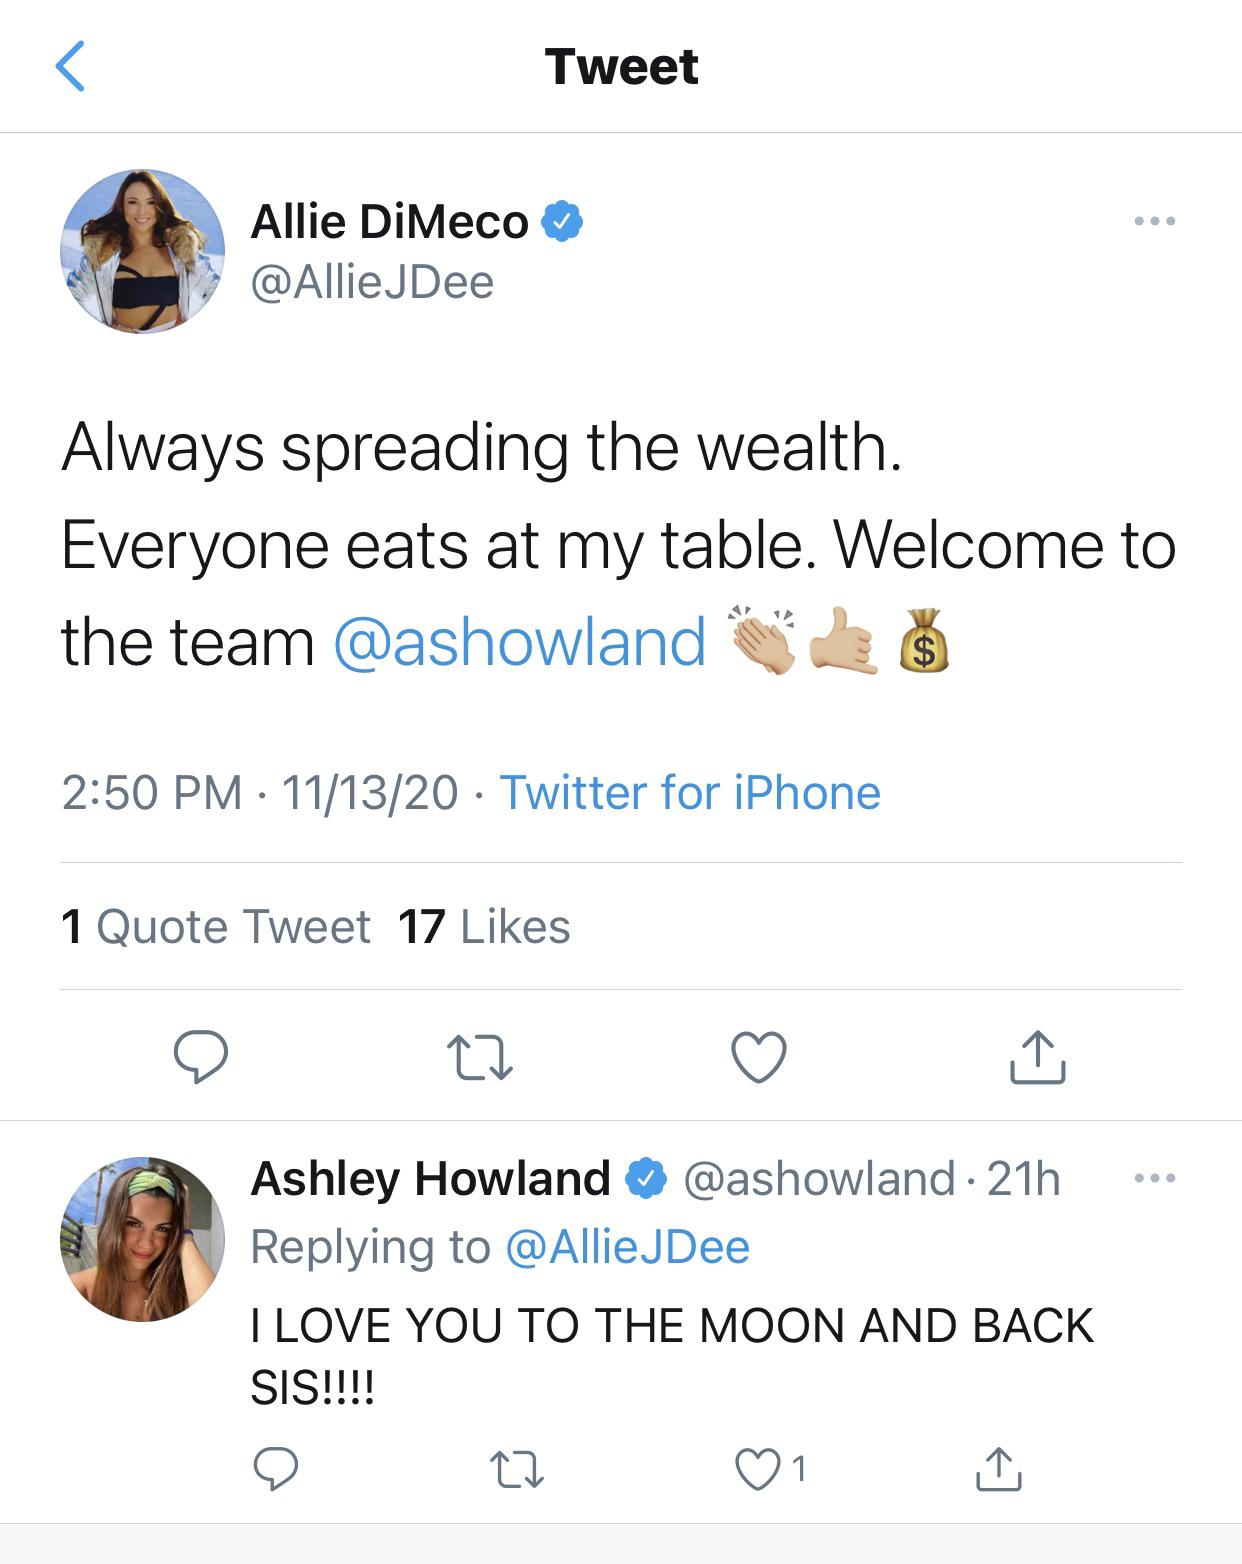Like Allie DiMeco's tweet
The width and height of the screenshot is (1242, 1564).
[x=759, y=1058]
